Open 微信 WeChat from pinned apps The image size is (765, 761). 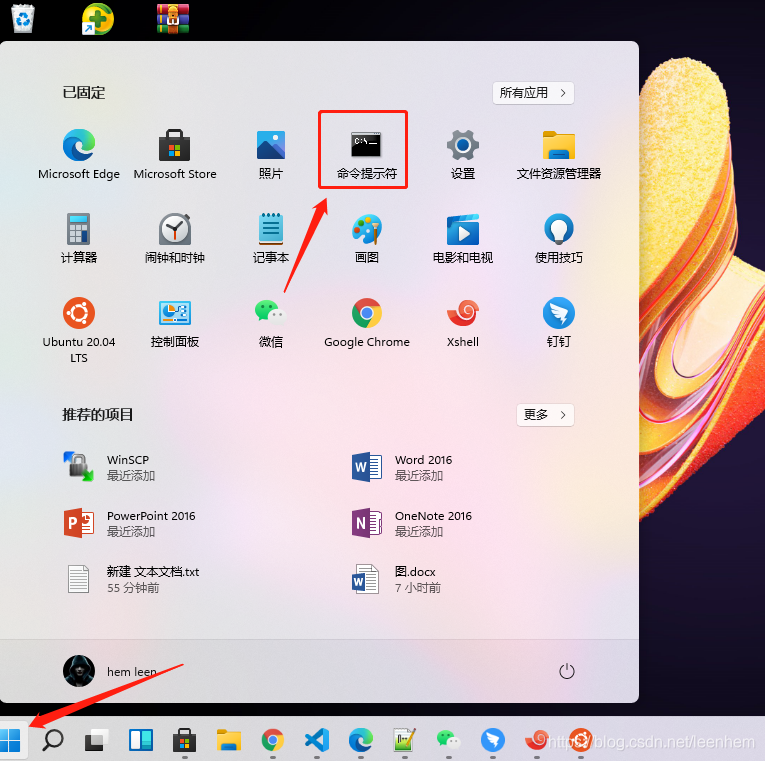tap(271, 322)
